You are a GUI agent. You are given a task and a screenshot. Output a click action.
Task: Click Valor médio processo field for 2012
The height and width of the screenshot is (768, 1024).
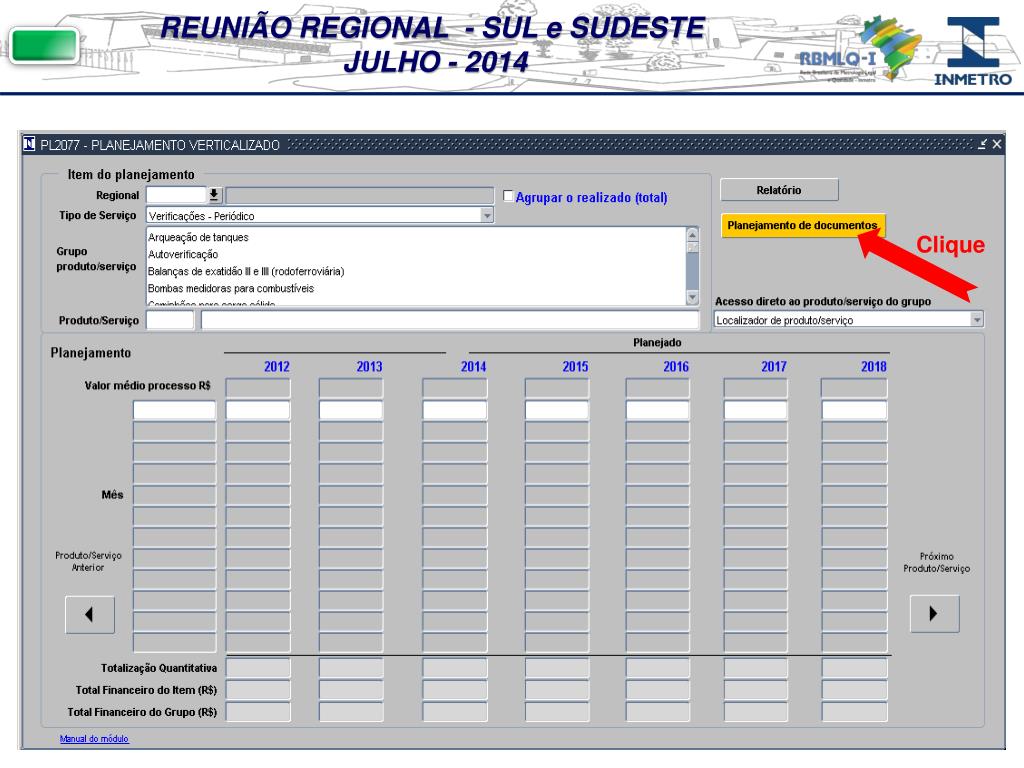click(258, 388)
